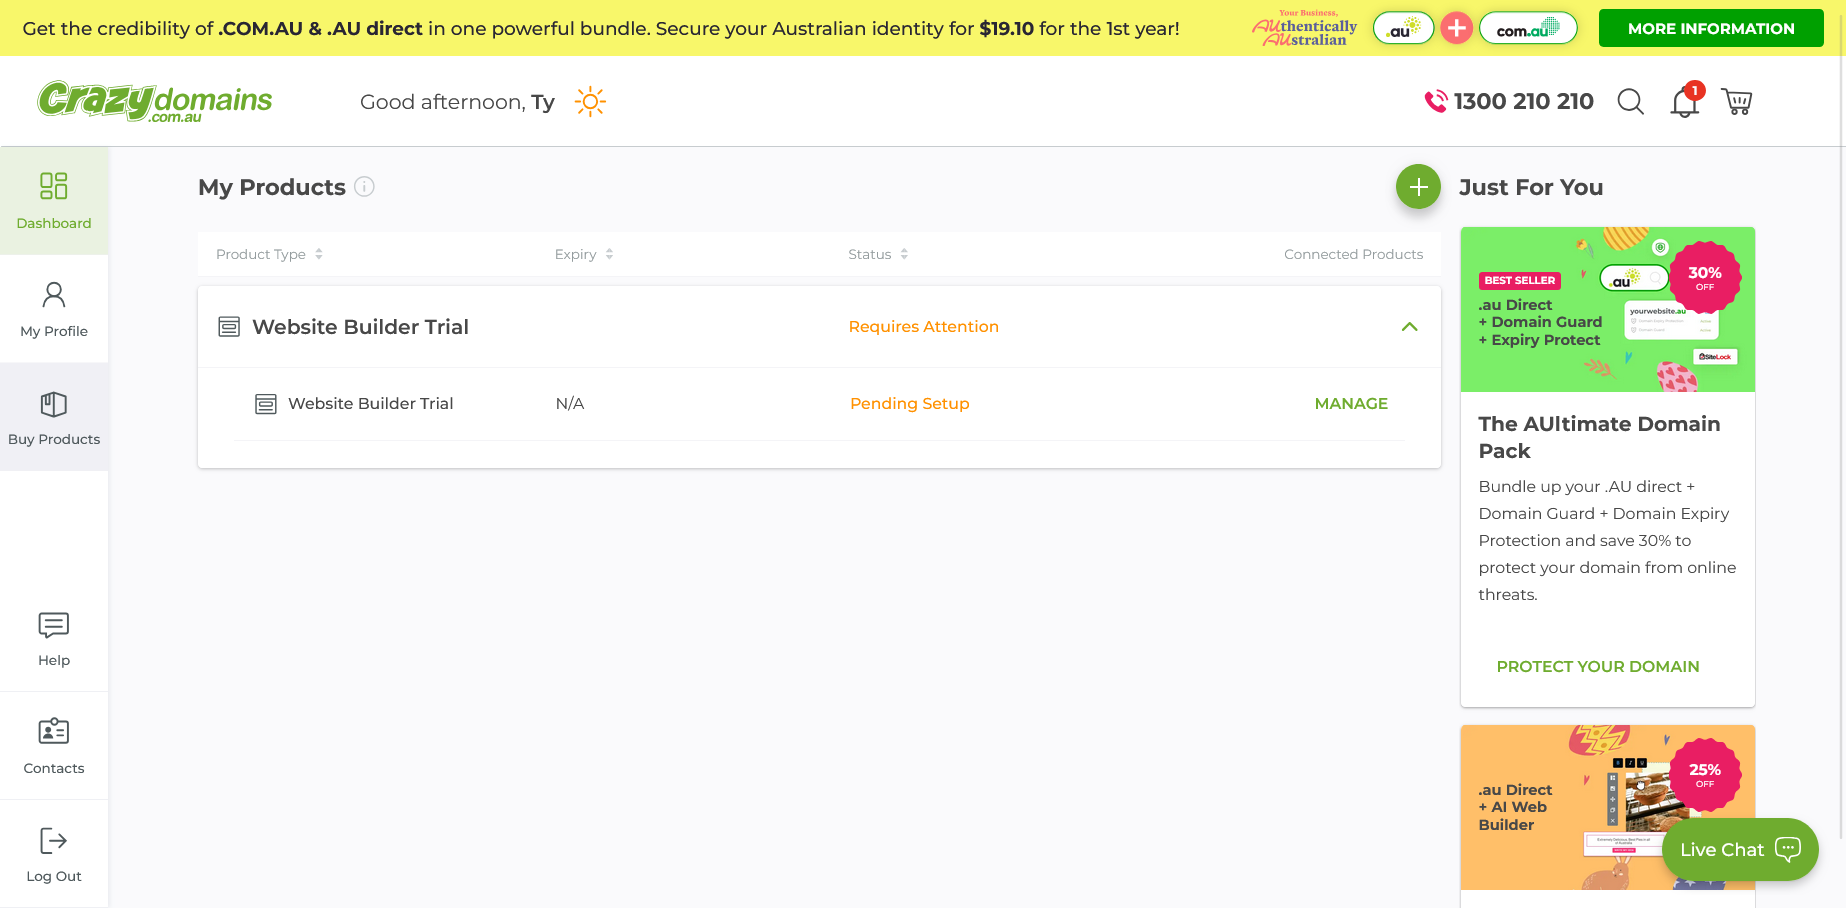
Task: Click the 25% OFF badge
Action: point(1705,774)
